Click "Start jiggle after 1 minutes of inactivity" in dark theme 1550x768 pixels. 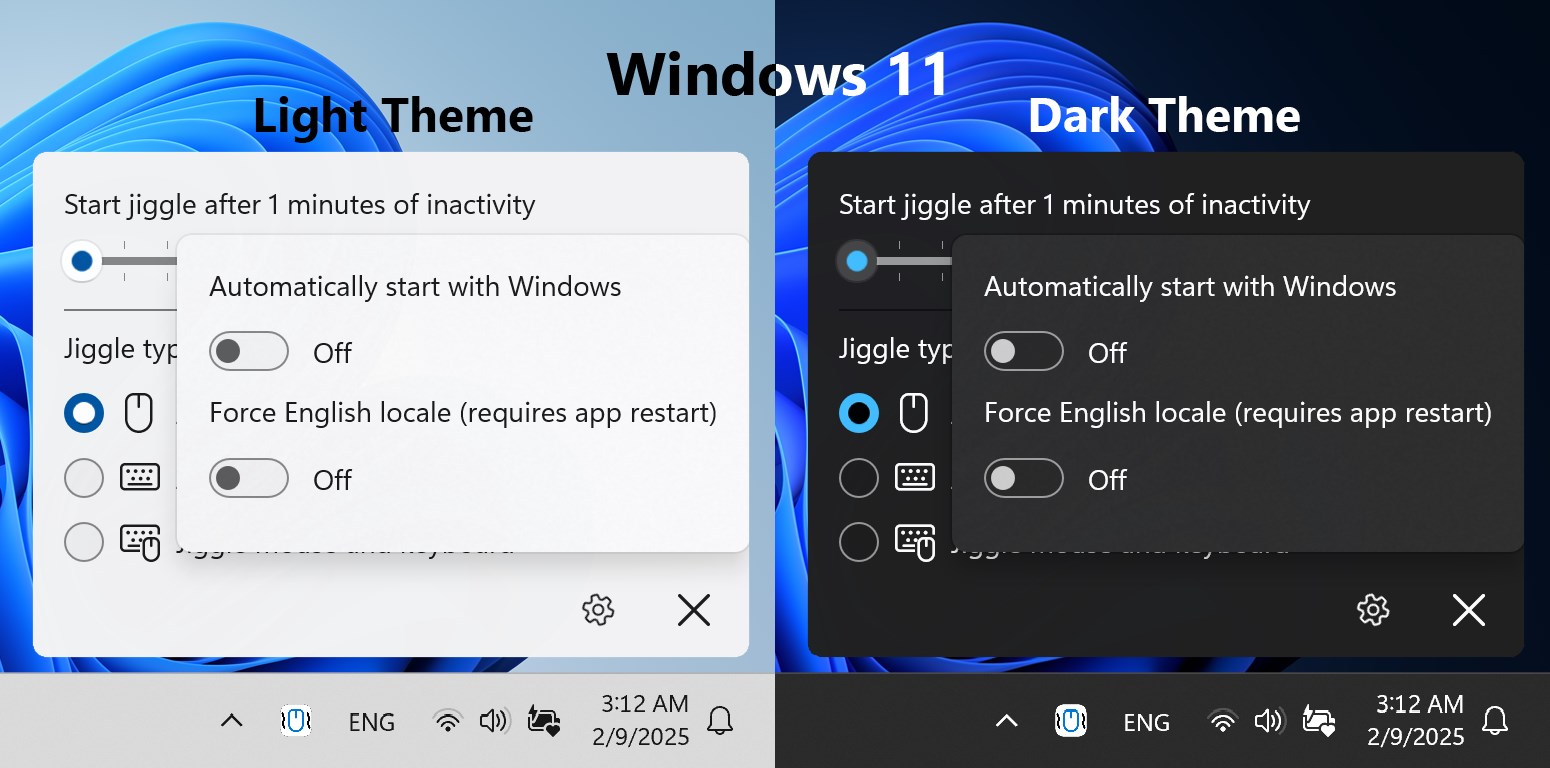click(x=1075, y=205)
